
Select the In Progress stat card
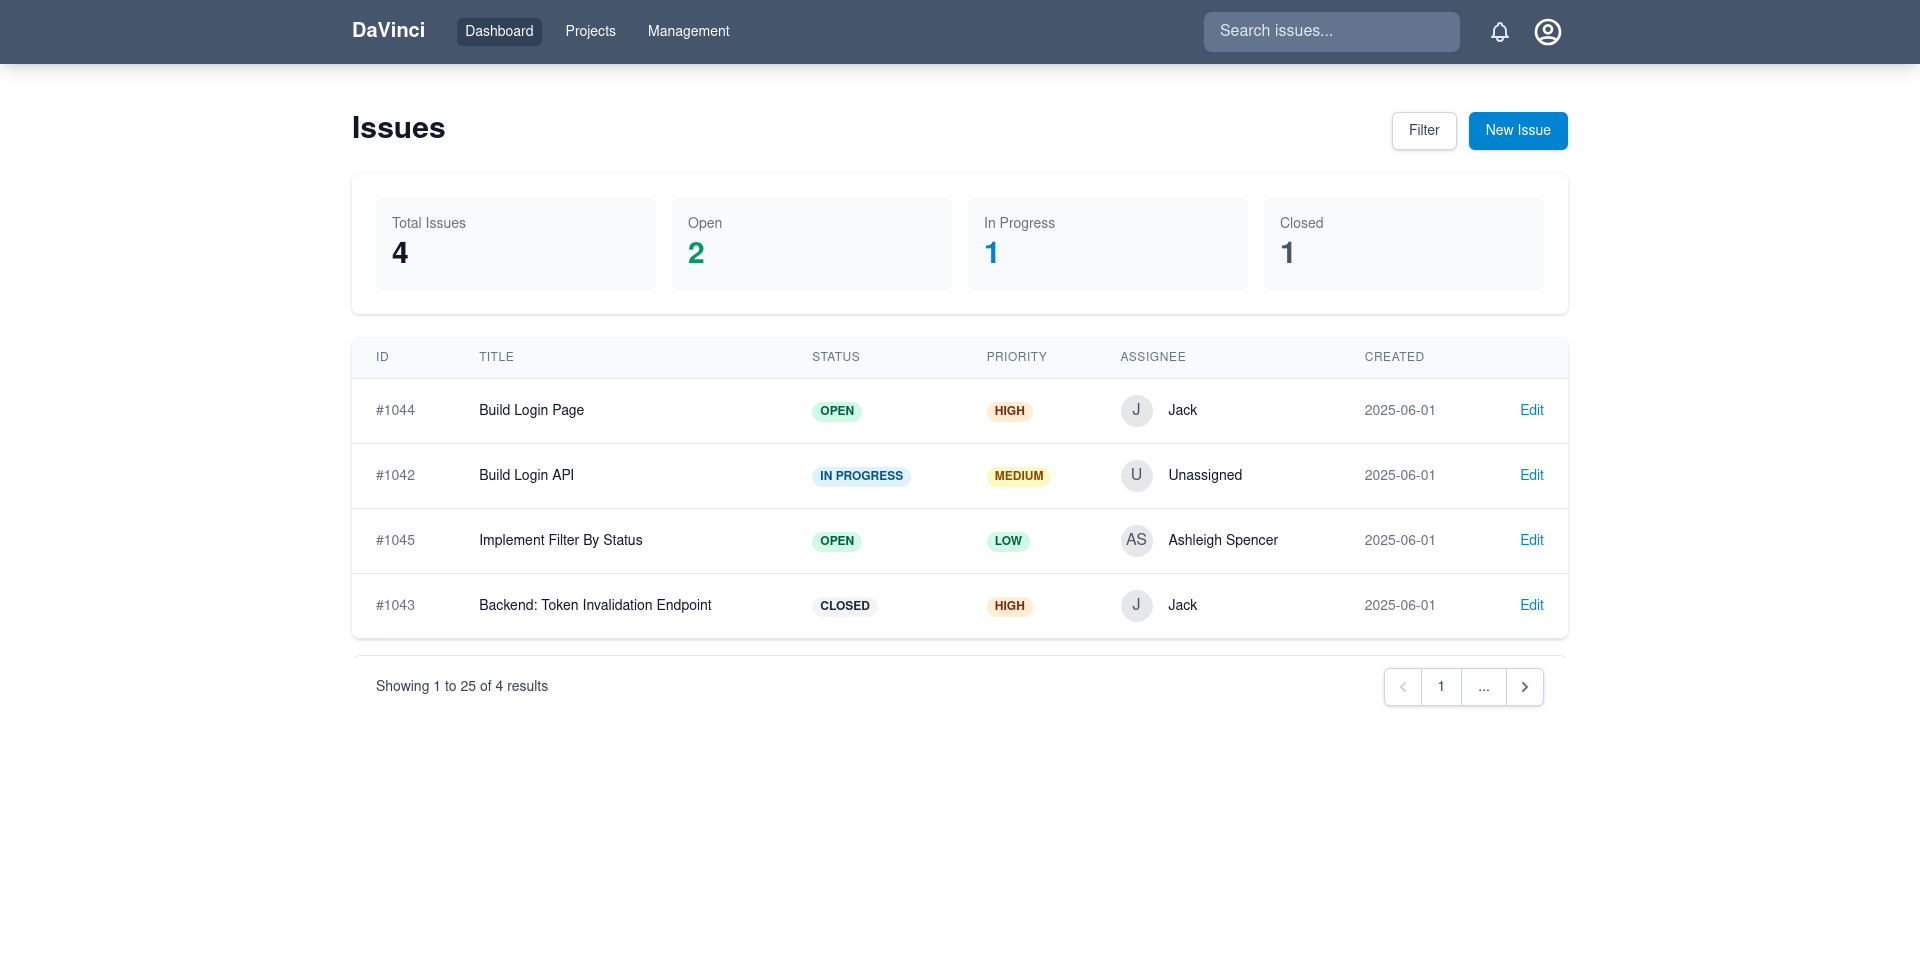1108,244
